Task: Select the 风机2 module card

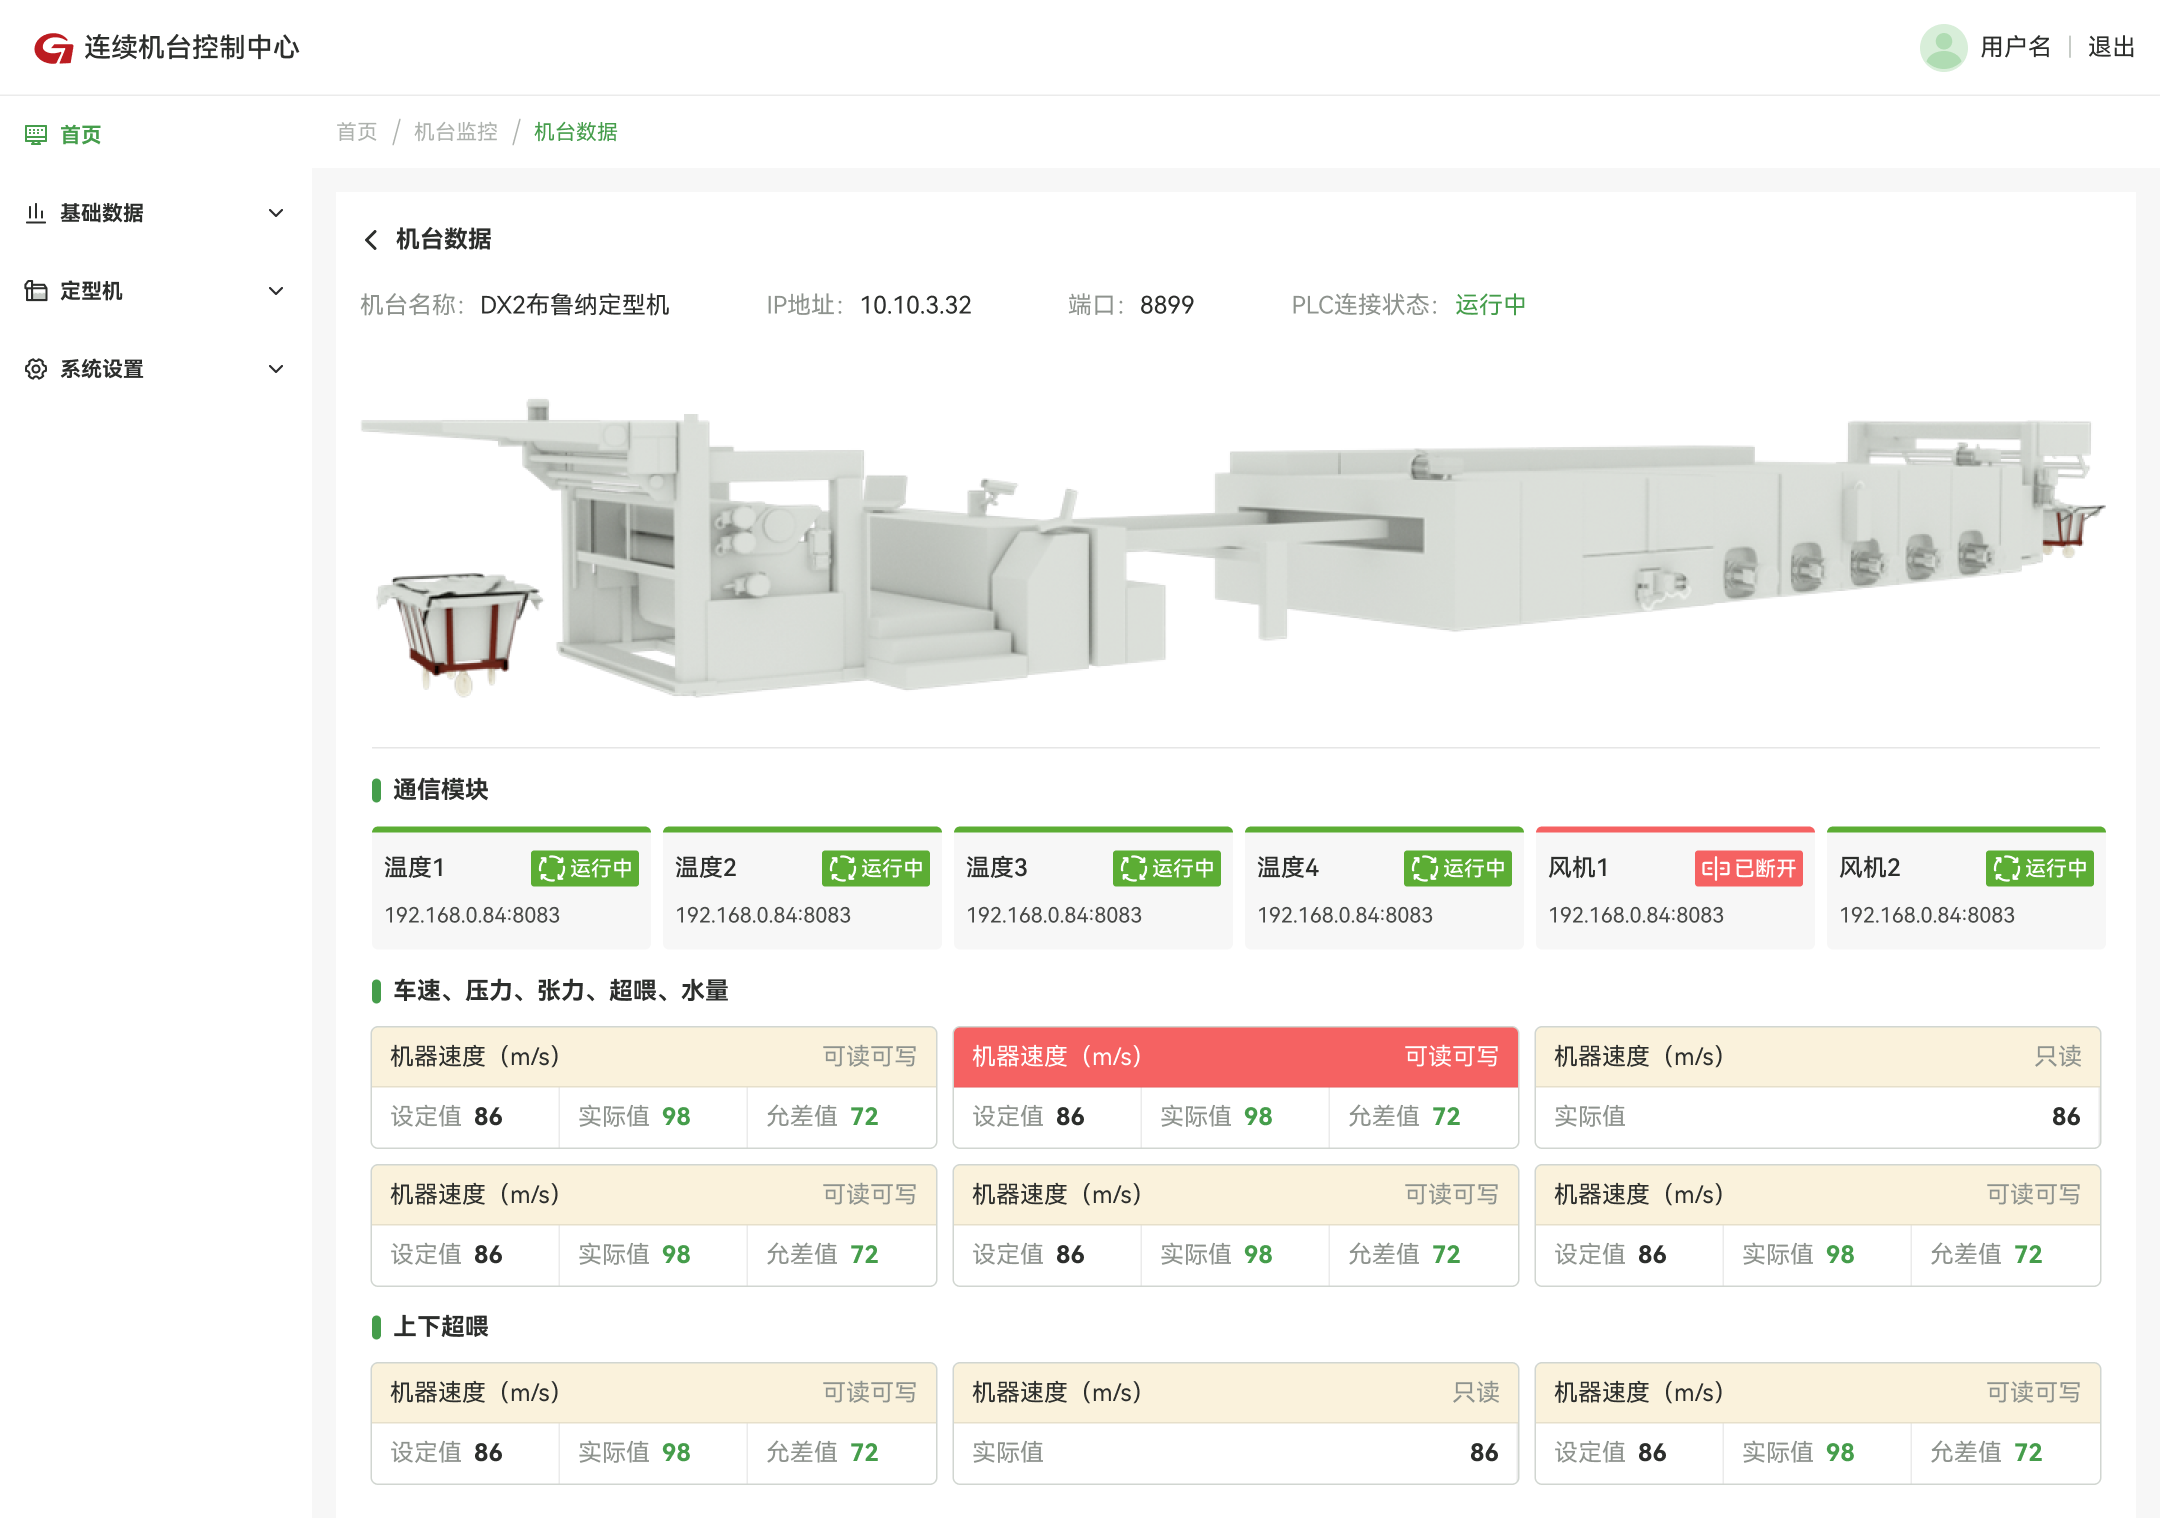Action: tap(1966, 887)
